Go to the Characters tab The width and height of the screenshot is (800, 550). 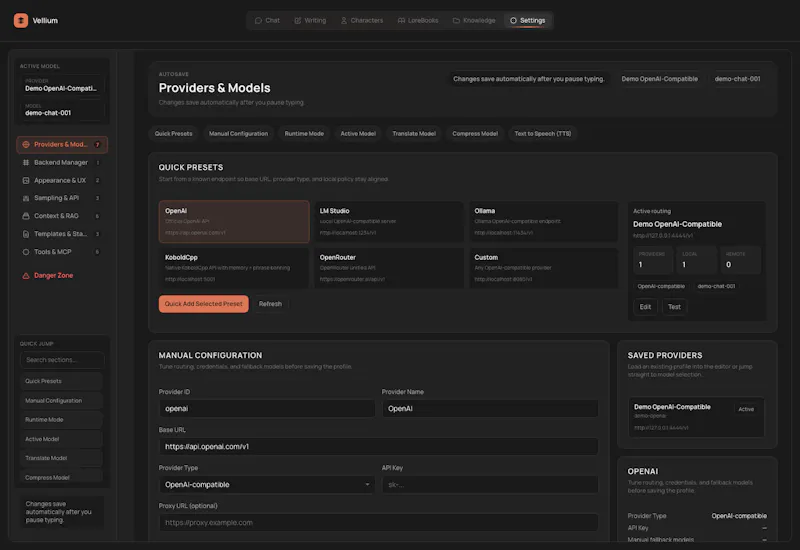click(362, 20)
